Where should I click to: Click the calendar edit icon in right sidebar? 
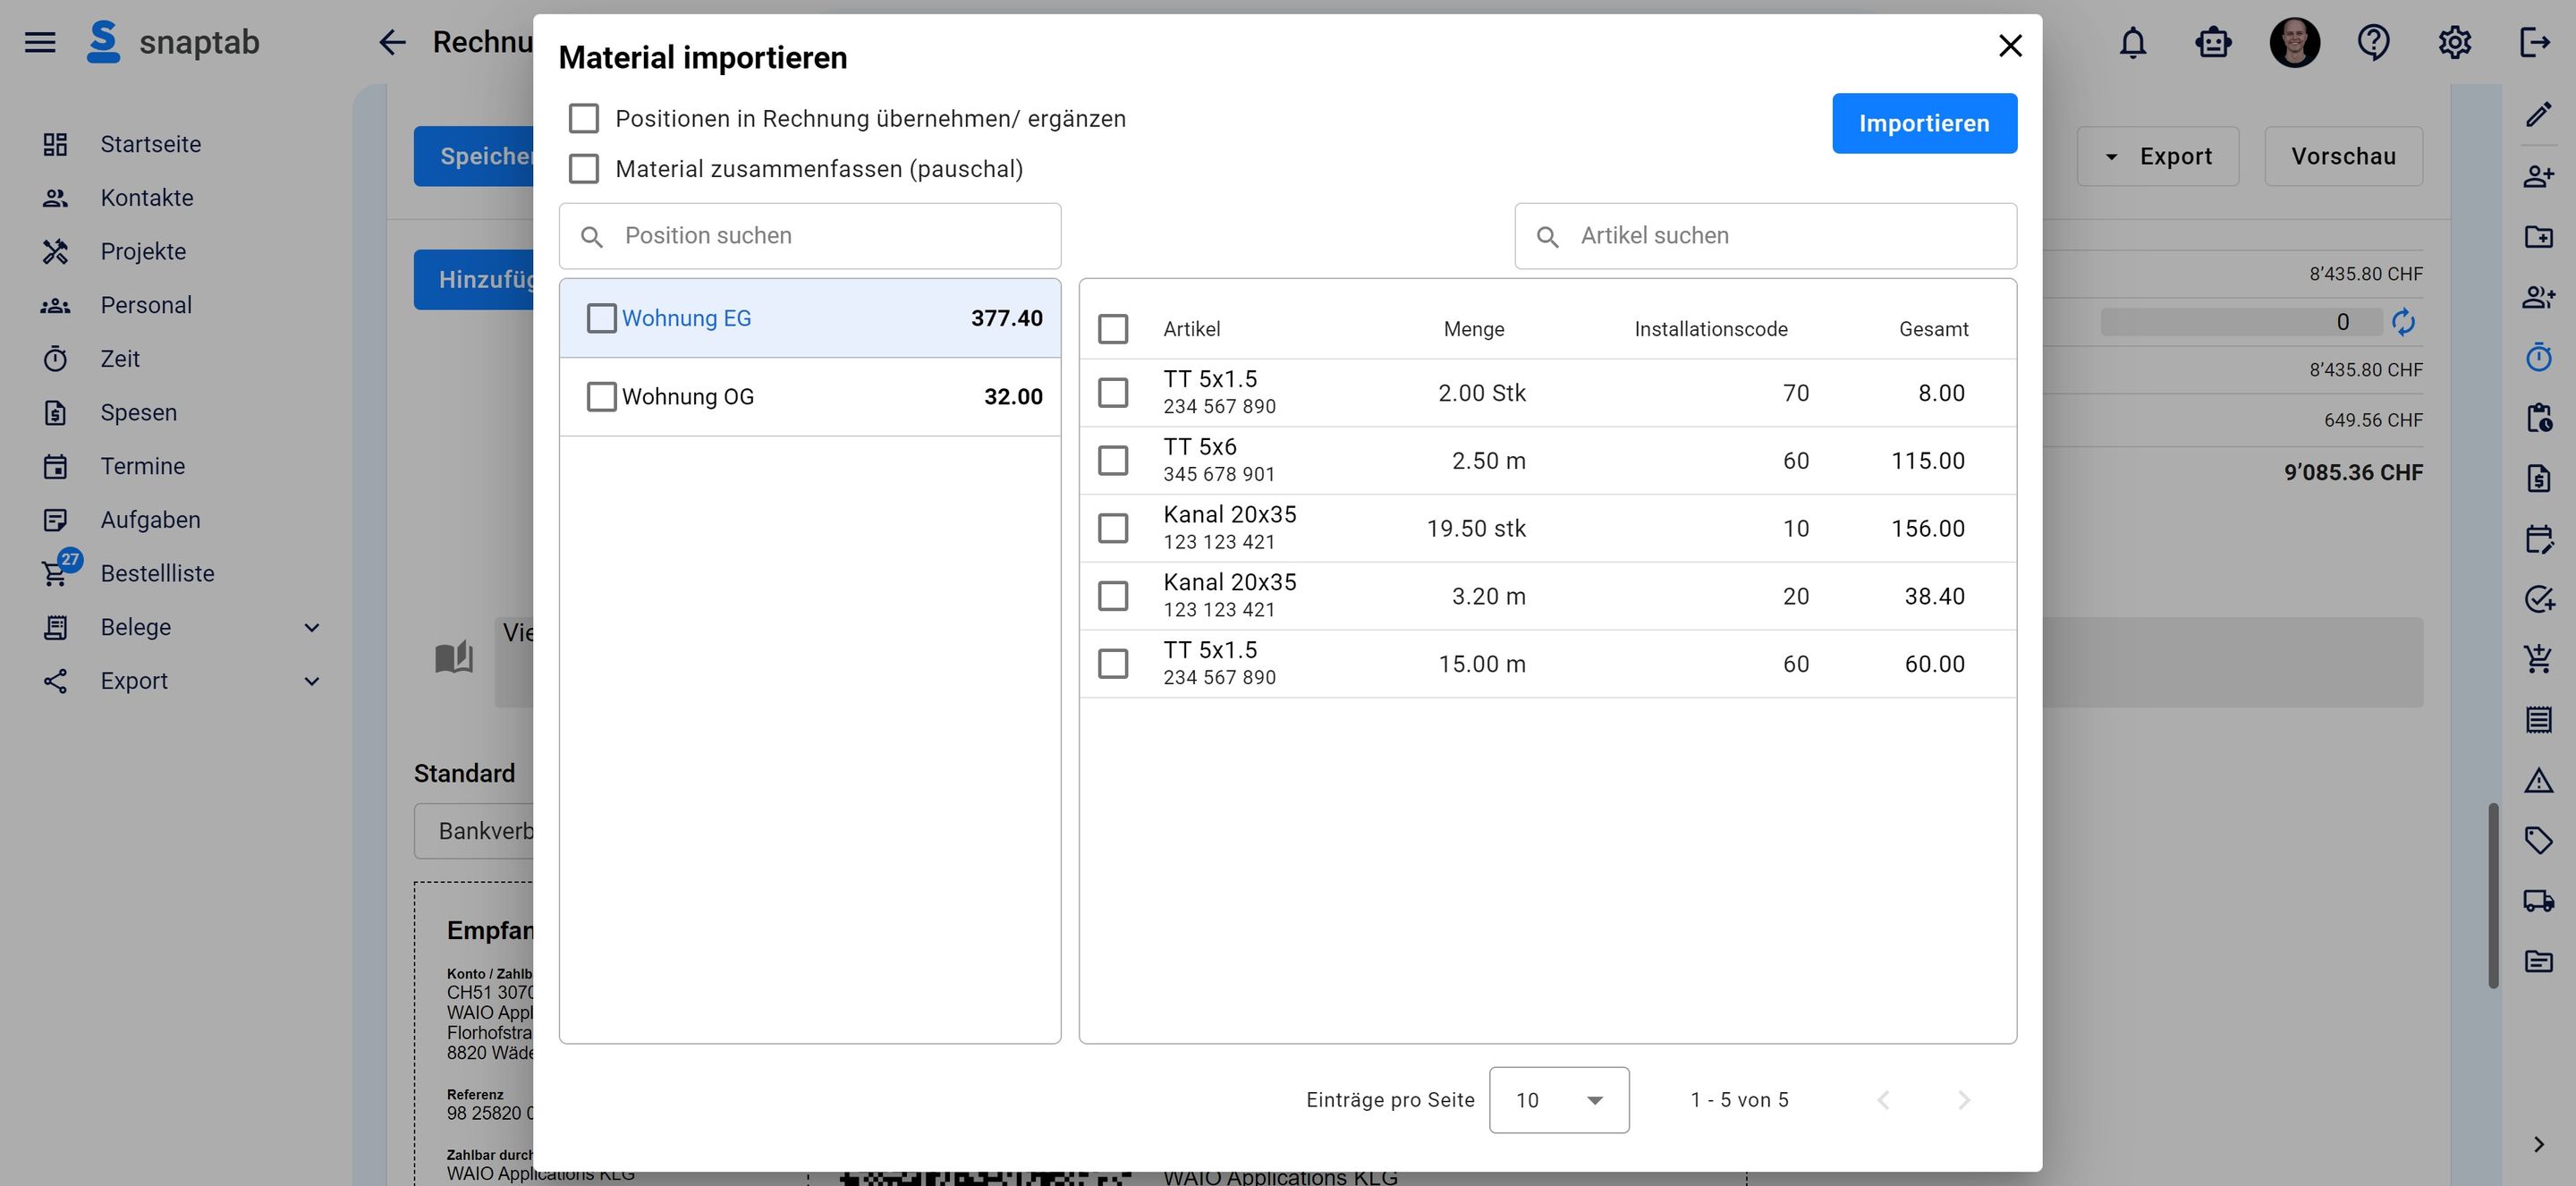(2538, 539)
